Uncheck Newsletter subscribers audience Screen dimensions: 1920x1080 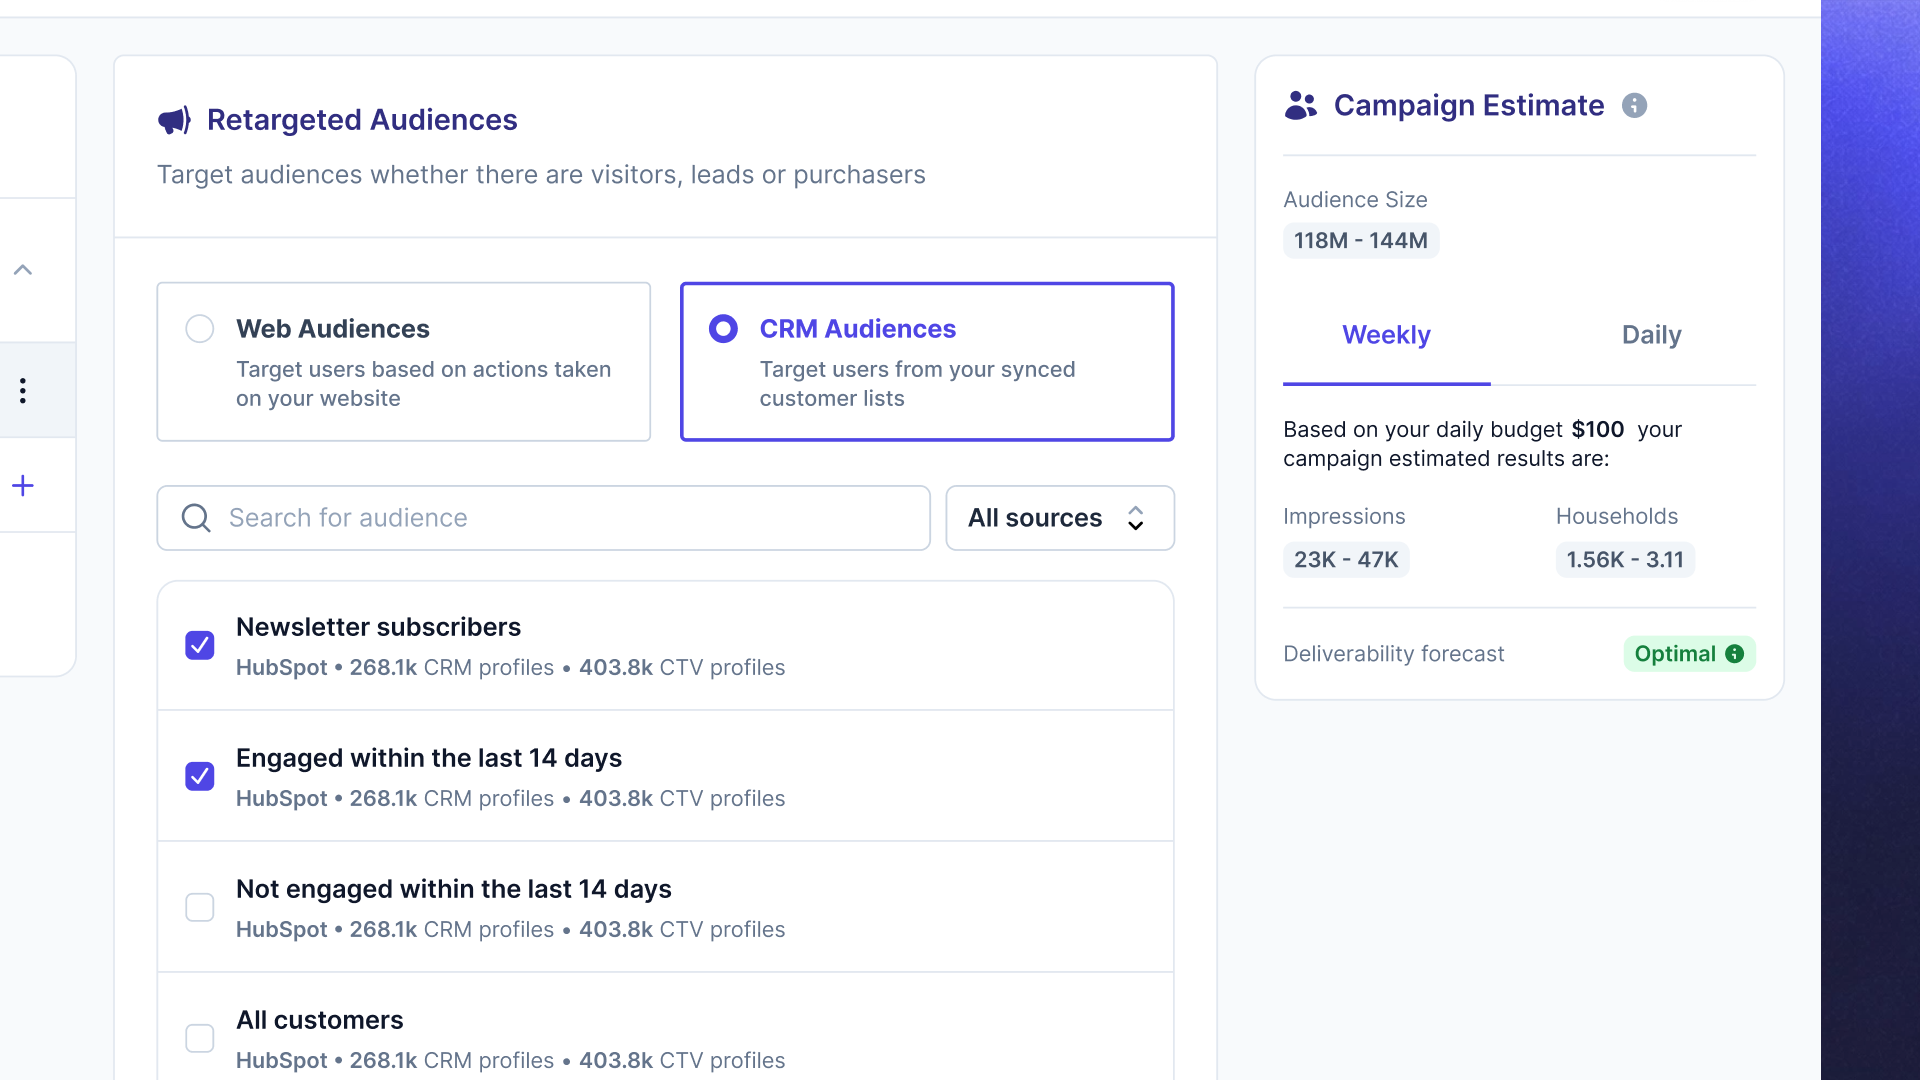(x=200, y=645)
